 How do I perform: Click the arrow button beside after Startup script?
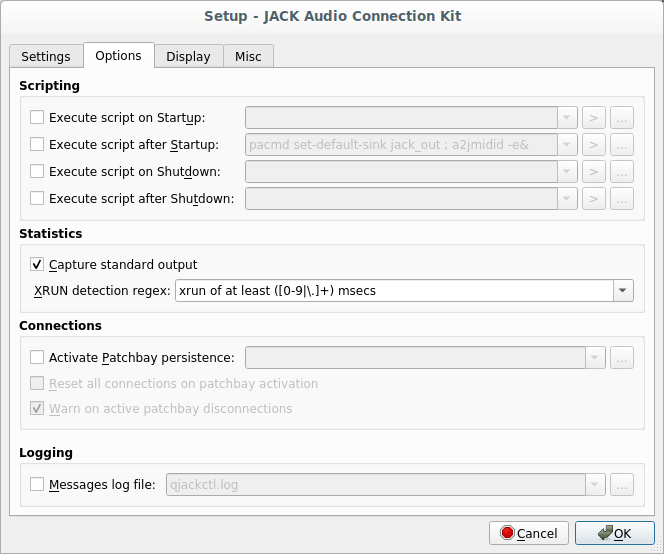pos(594,145)
